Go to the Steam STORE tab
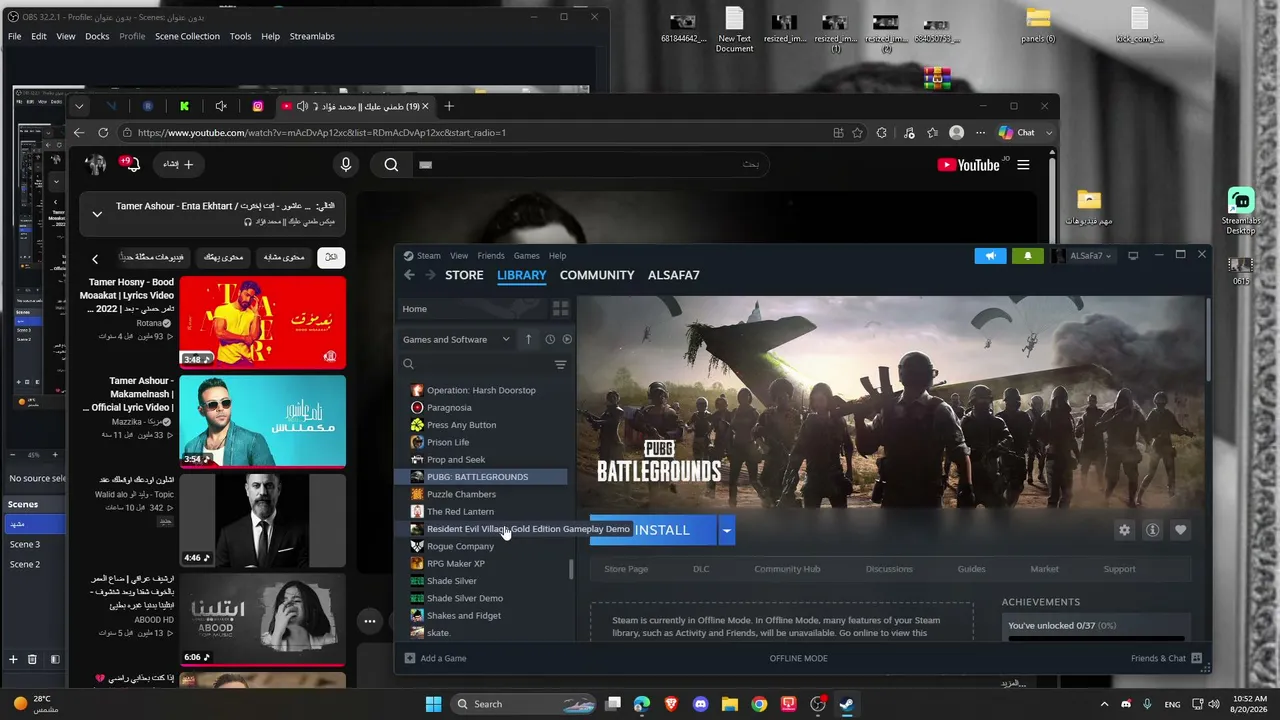 coord(464,275)
